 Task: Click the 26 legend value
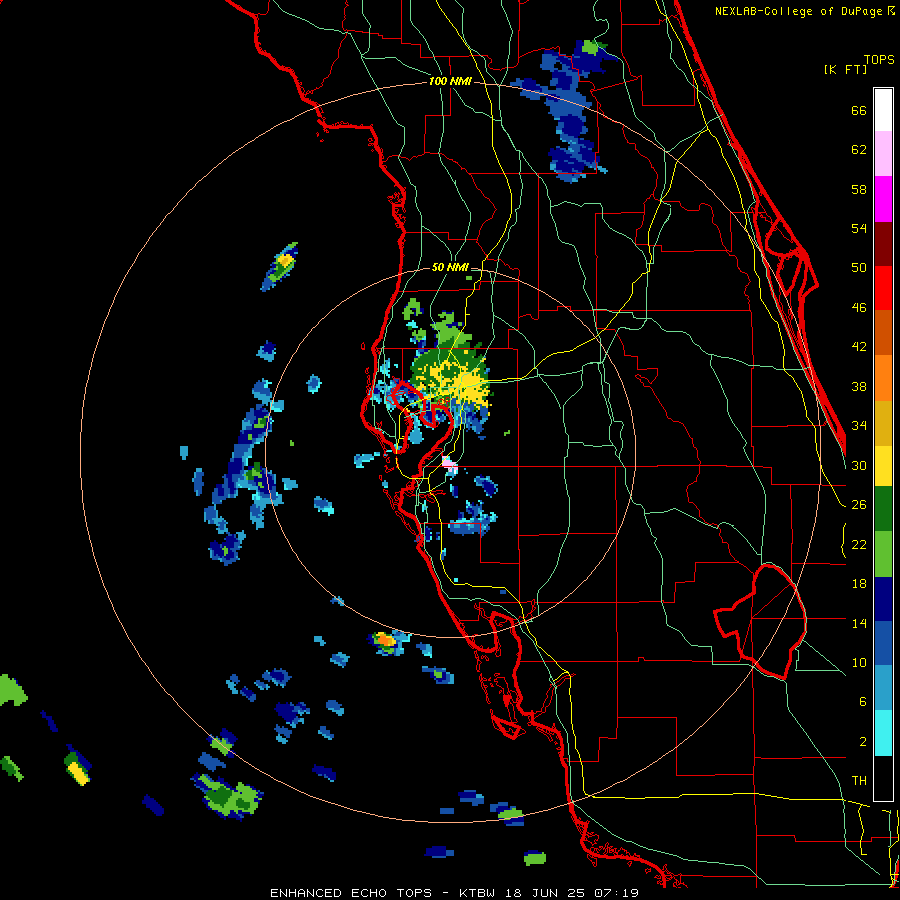tap(859, 505)
